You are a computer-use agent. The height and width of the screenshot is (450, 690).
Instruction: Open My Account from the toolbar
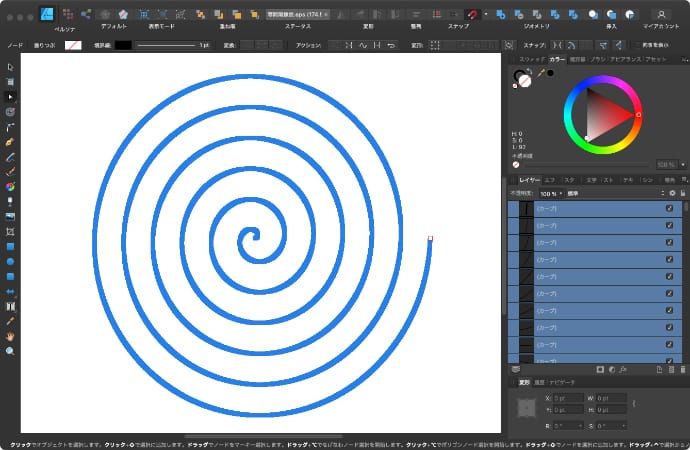[x=662, y=15]
